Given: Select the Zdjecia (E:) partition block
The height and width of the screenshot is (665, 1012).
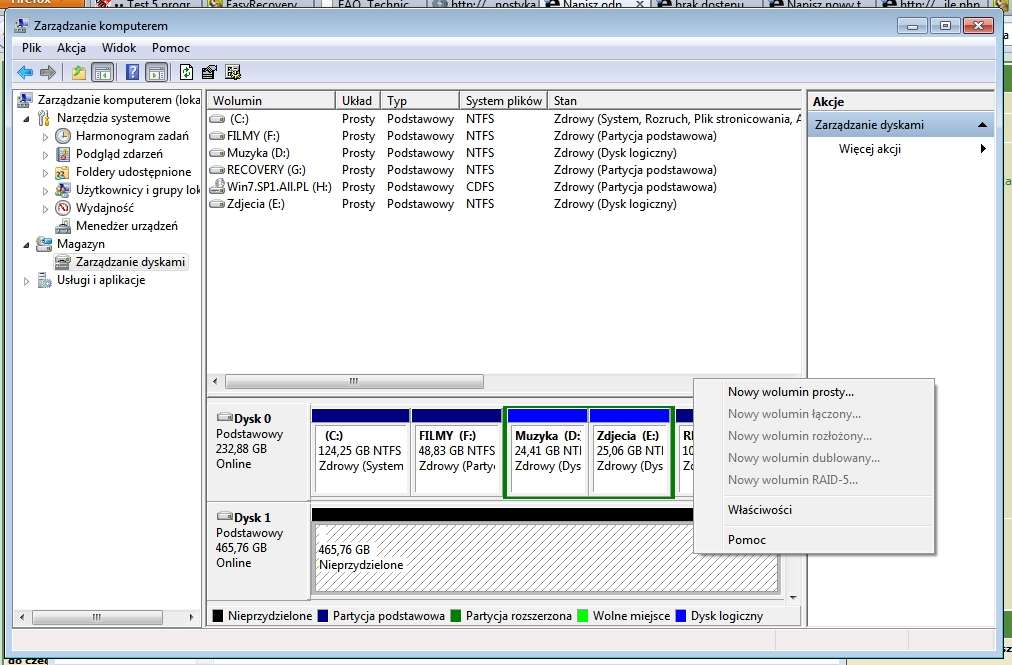Looking at the screenshot, I should 630,452.
